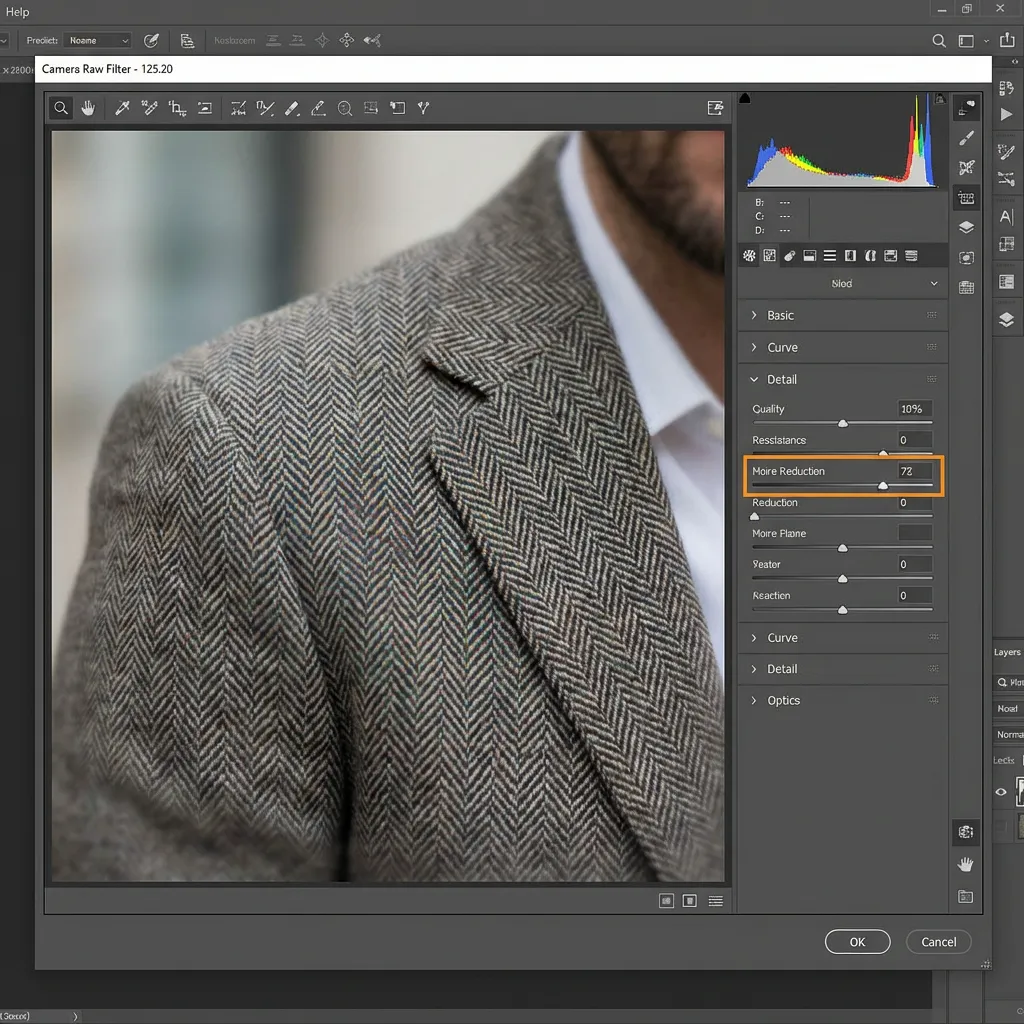Toggle the shadow clipping warning on histogram
The image size is (1024, 1024).
click(x=744, y=98)
